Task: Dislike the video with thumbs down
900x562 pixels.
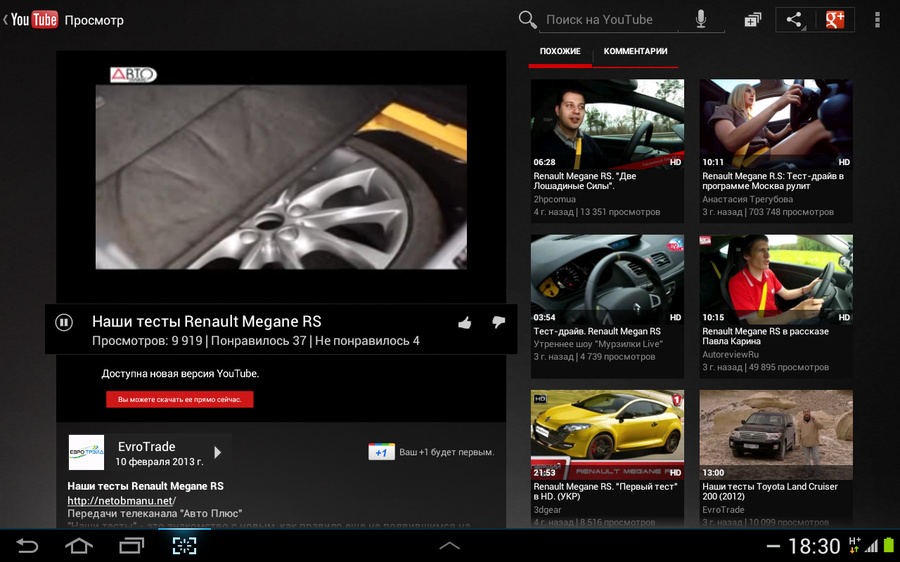Action: (x=498, y=323)
